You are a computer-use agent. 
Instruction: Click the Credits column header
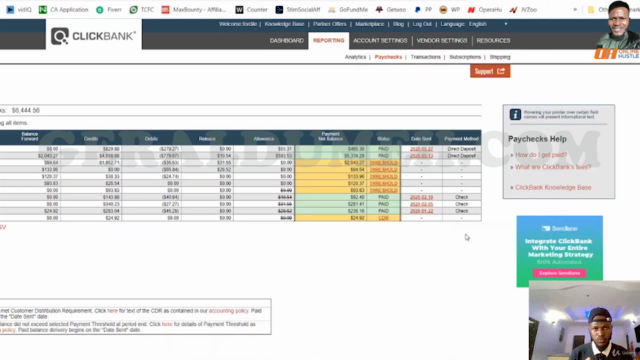(91, 139)
